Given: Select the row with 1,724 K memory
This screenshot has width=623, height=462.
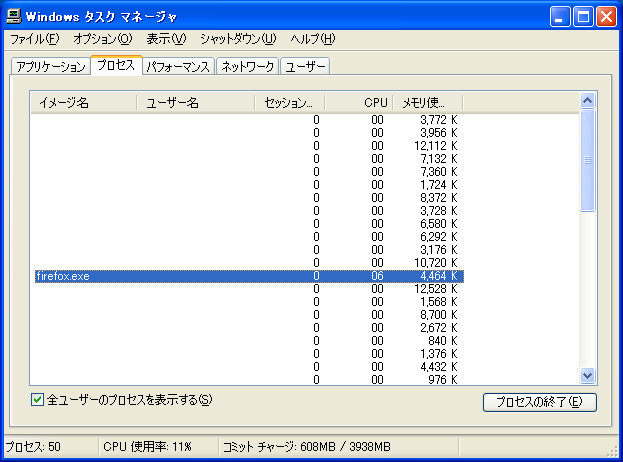Looking at the screenshot, I should pos(250,185).
